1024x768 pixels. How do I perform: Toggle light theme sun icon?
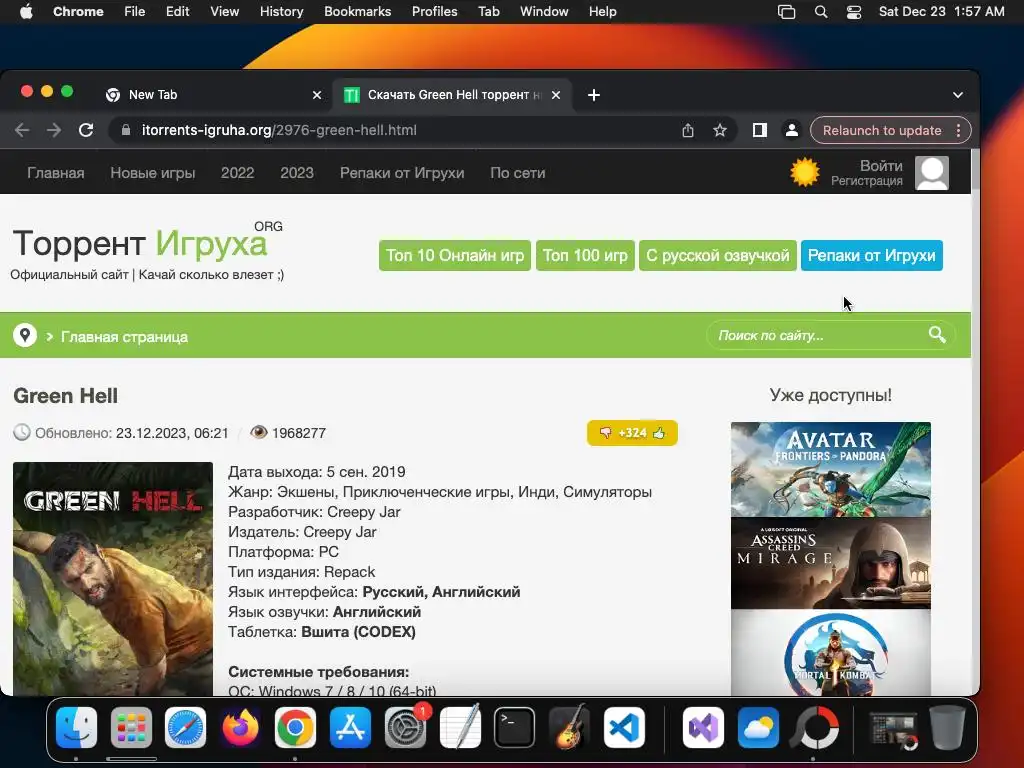(805, 172)
